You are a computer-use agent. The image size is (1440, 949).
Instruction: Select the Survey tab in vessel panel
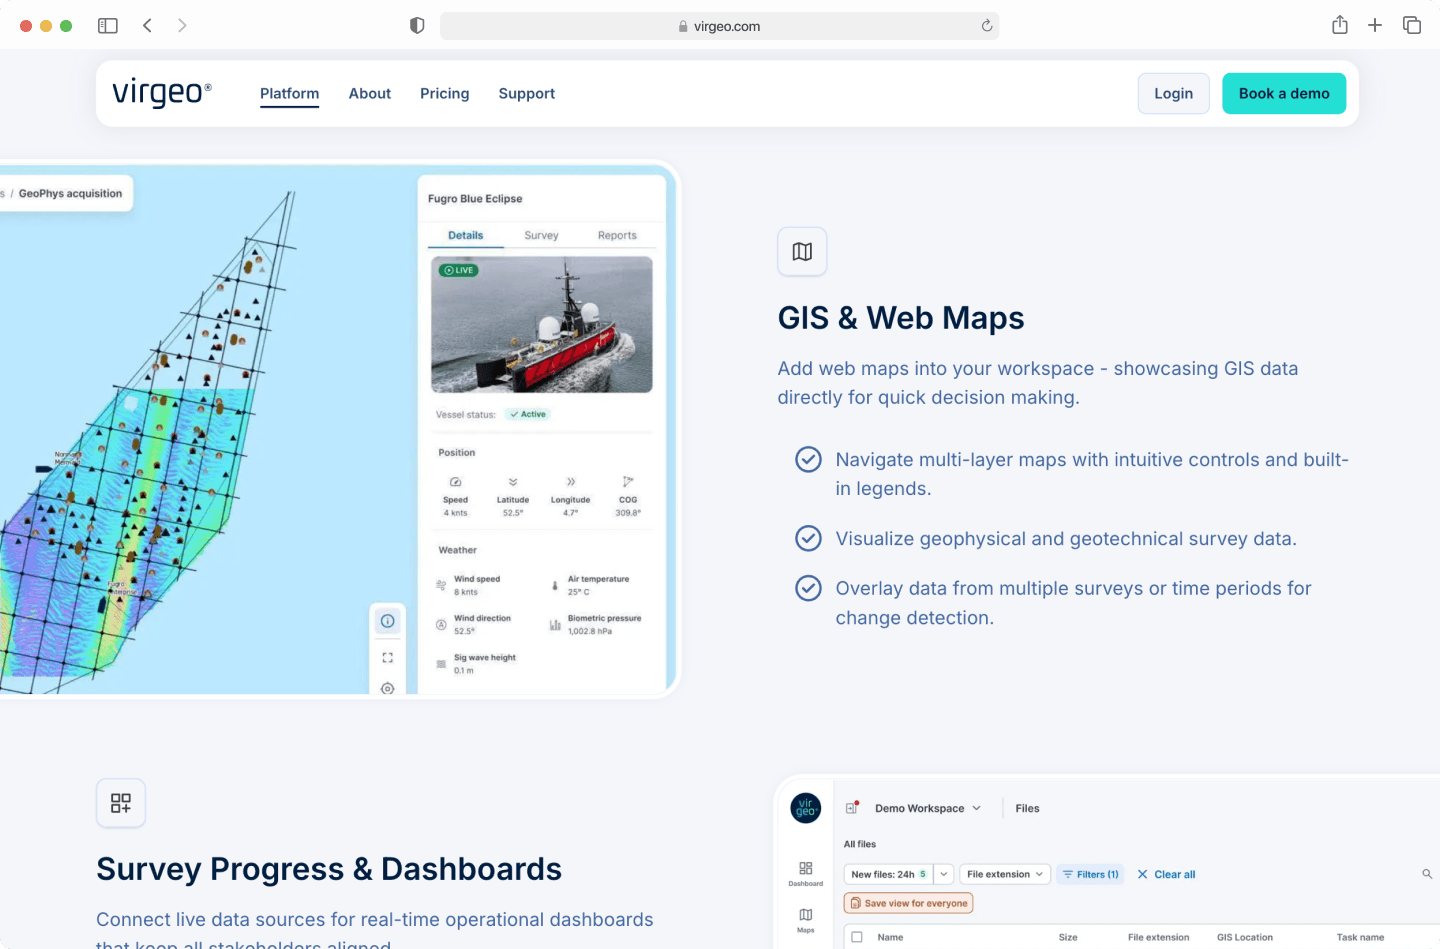[541, 235]
